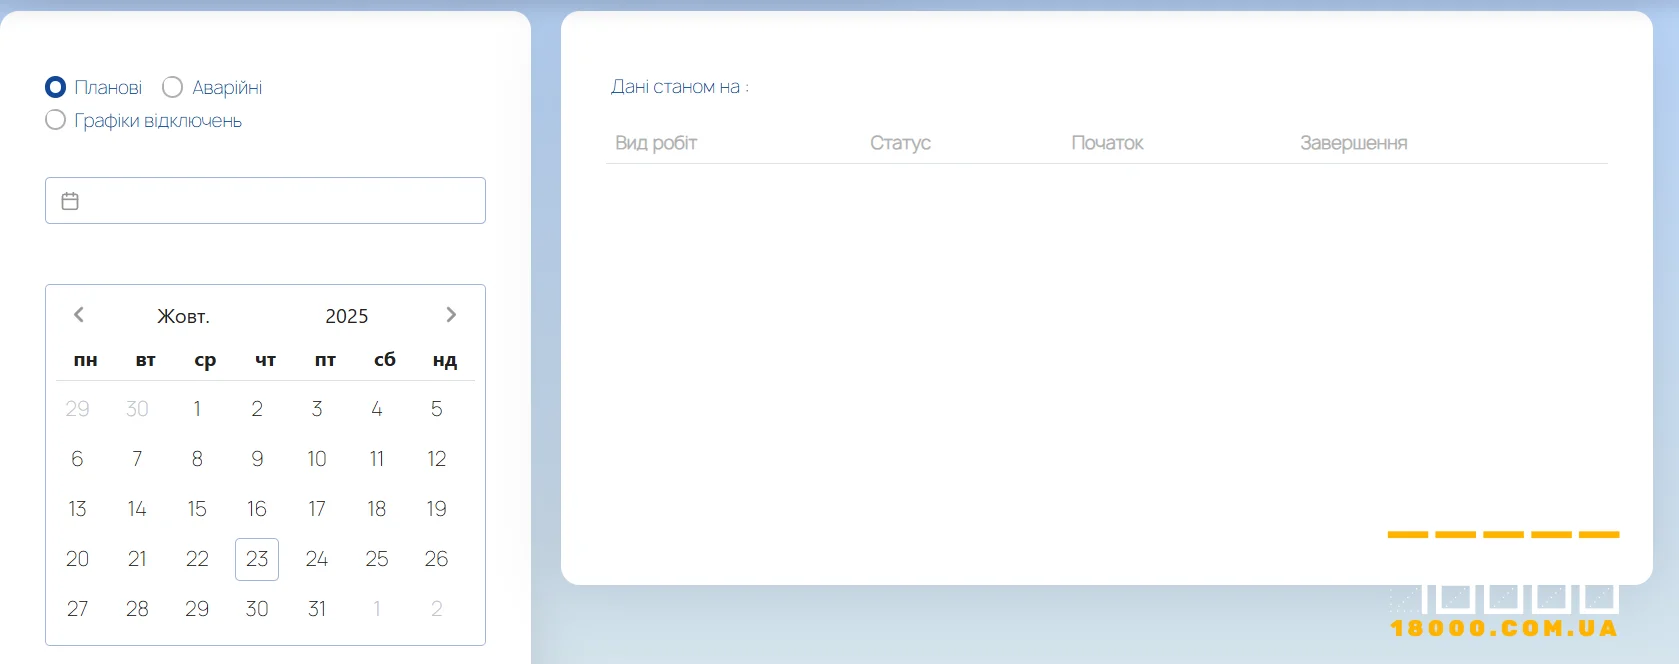The width and height of the screenshot is (1679, 664).
Task: Select the Планові radio button
Action: 56,88
